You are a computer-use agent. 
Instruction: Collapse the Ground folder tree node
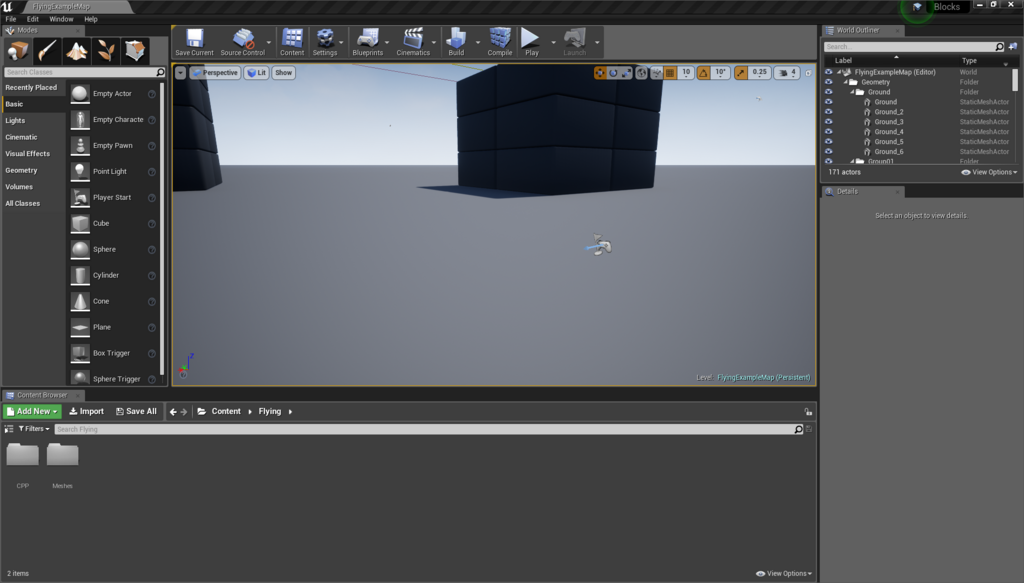tap(852, 92)
